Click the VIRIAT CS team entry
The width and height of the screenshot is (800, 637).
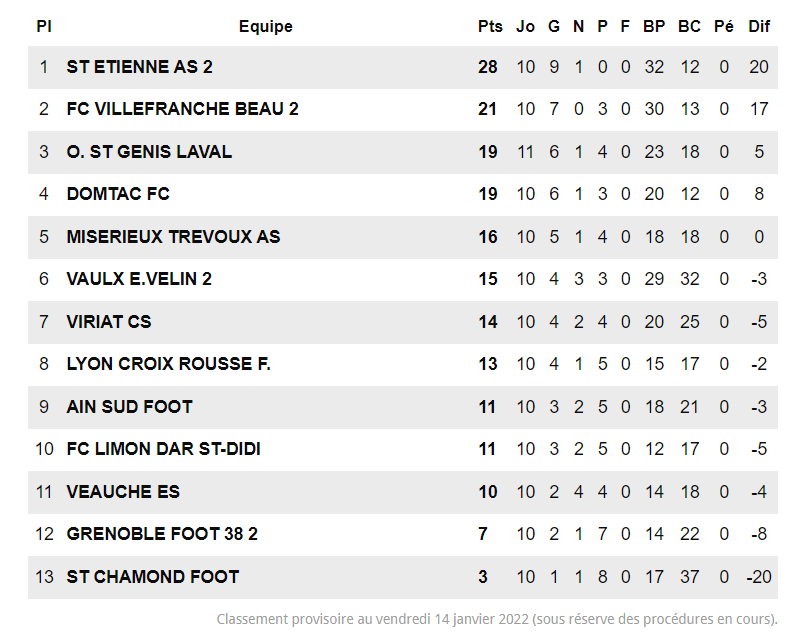coord(109,322)
